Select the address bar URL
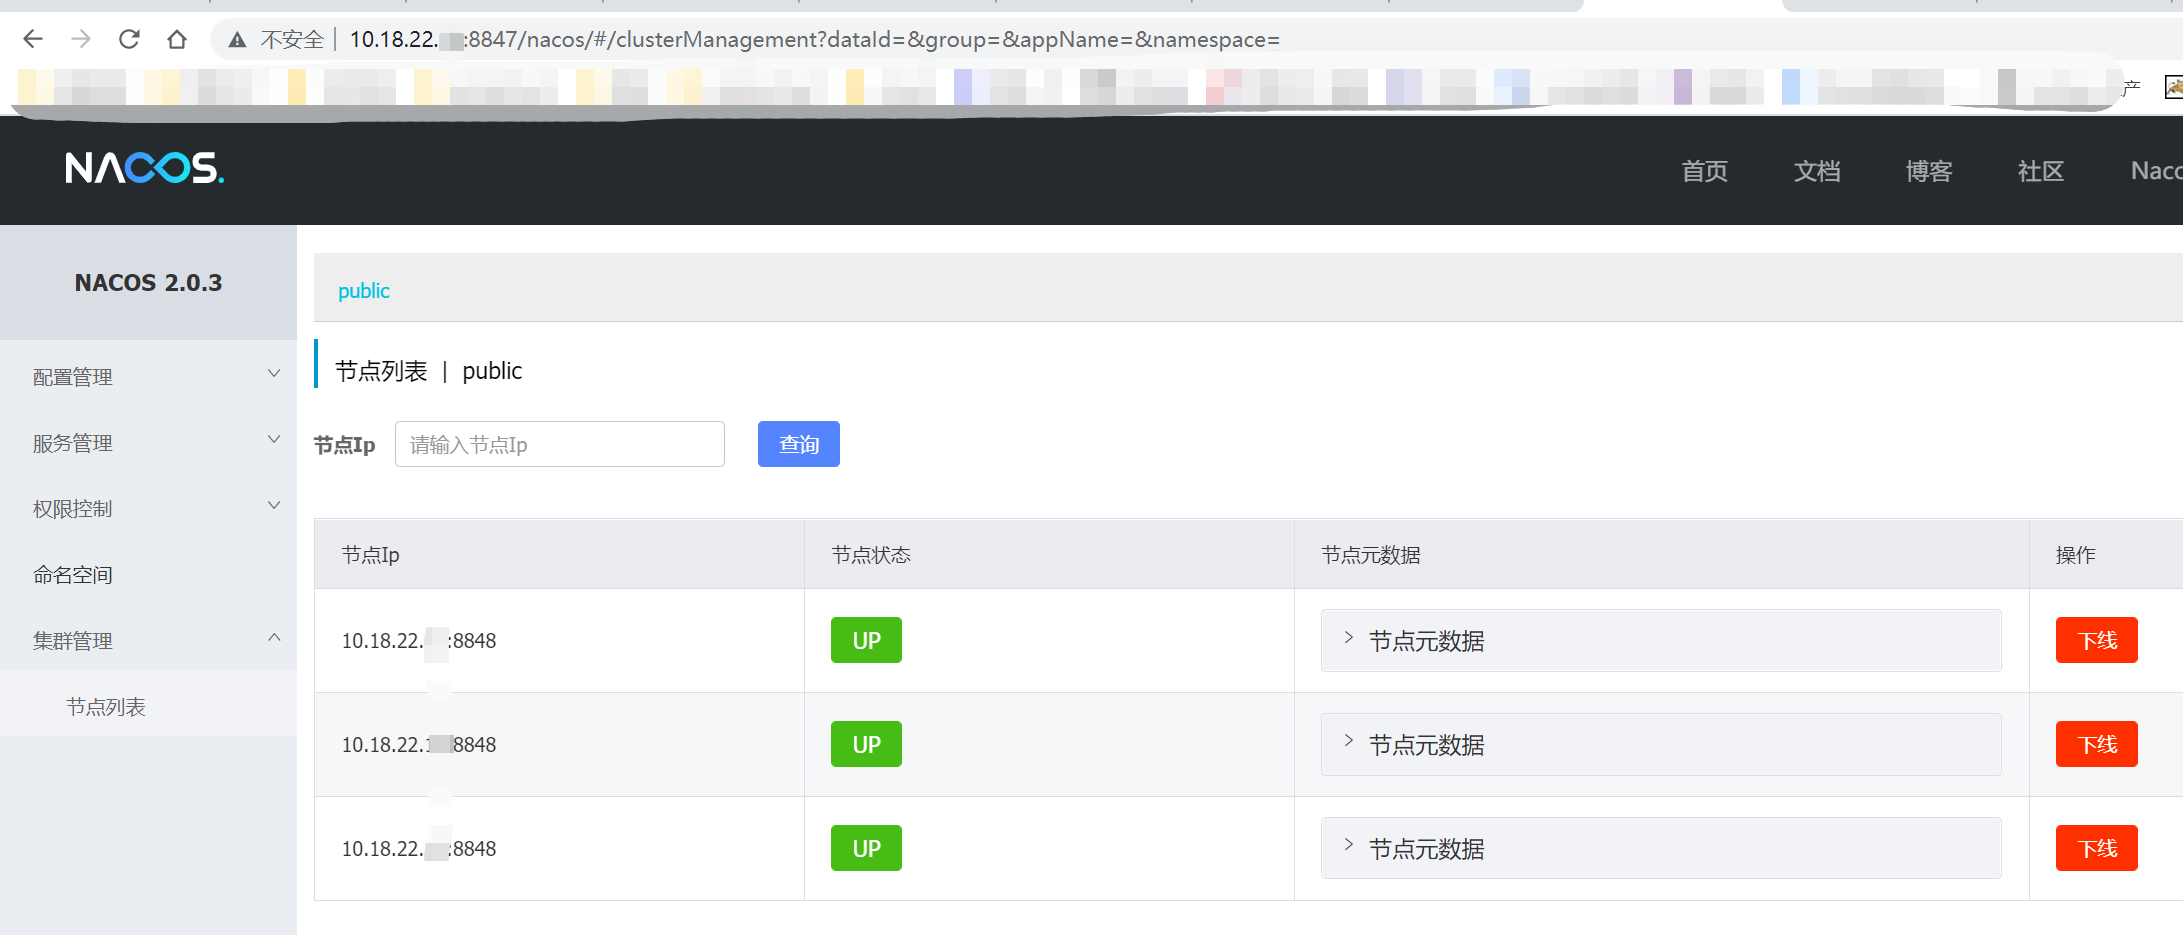Screen dimensions: 2183x935 pyautogui.click(x=814, y=39)
